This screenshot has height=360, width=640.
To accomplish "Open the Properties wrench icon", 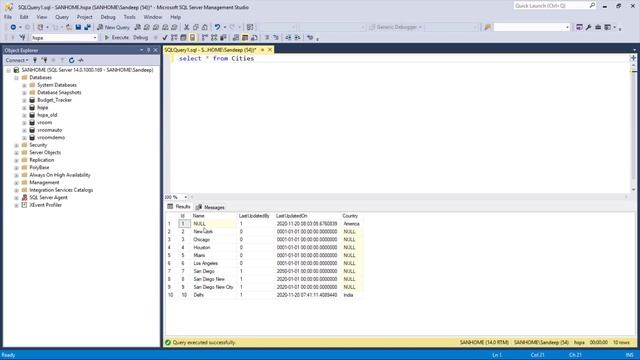I will point(589,27).
